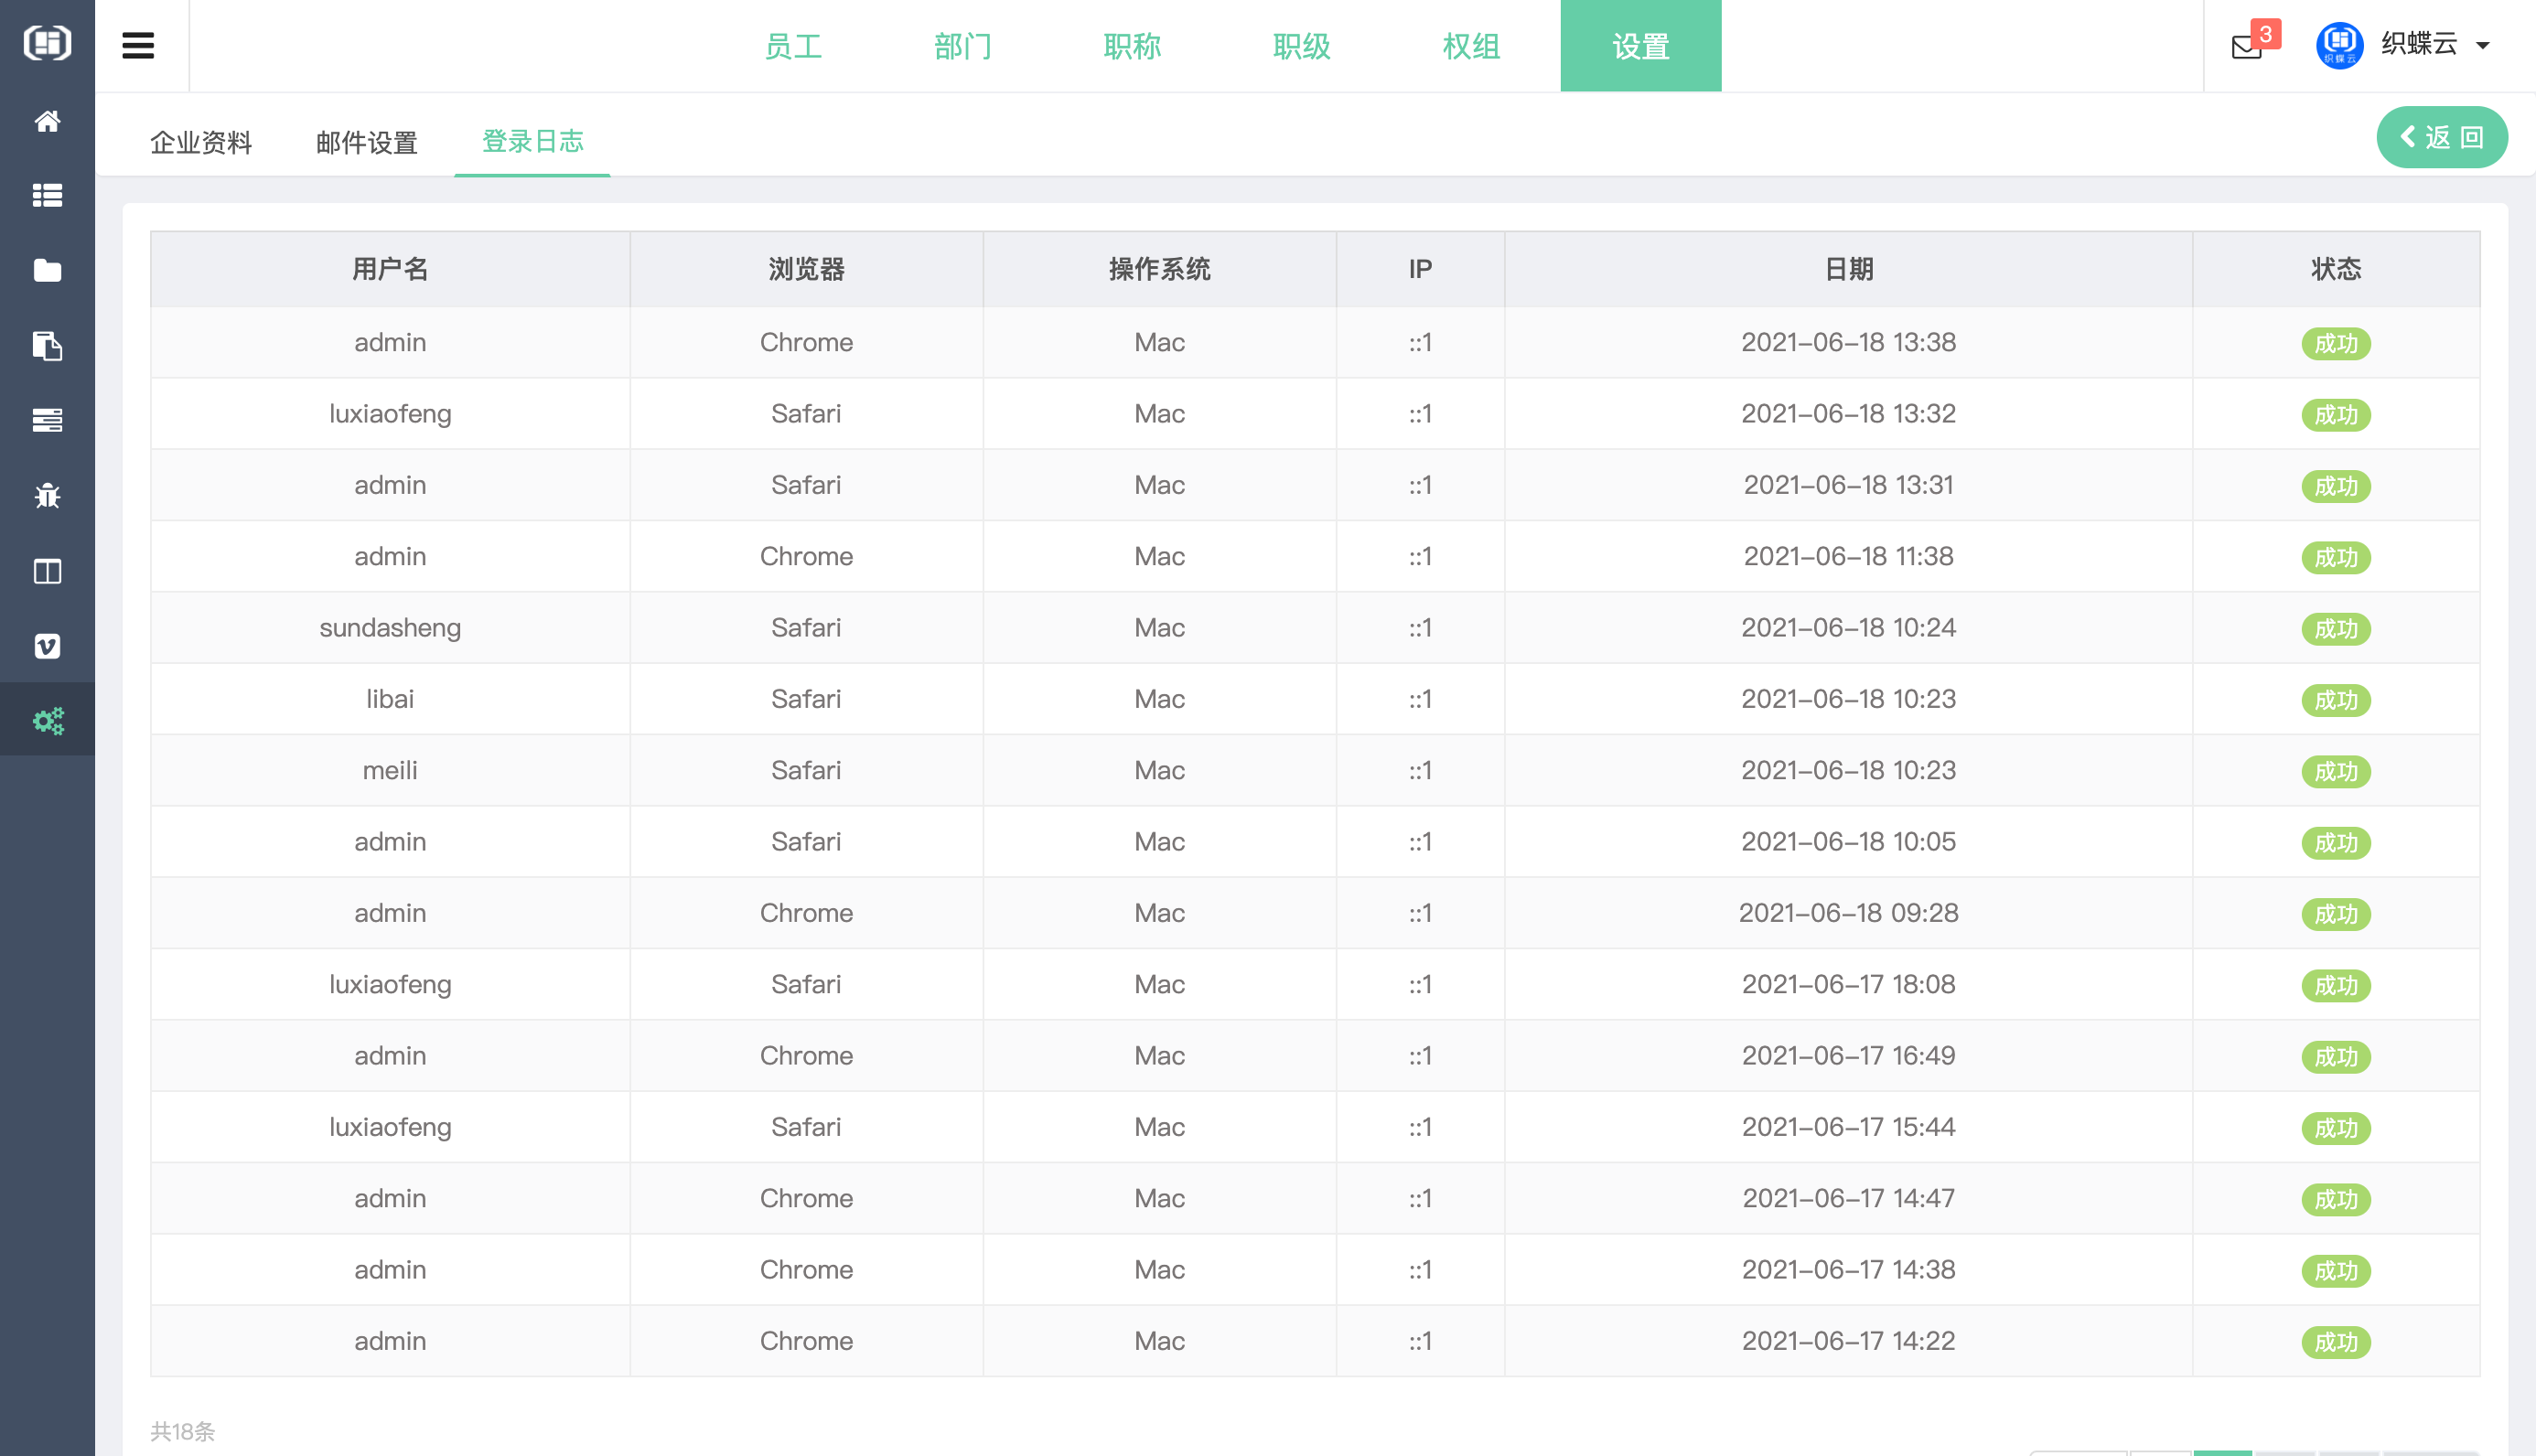2536x1456 pixels.
Task: Open the folder icon in sidebar
Action: coord(47,270)
